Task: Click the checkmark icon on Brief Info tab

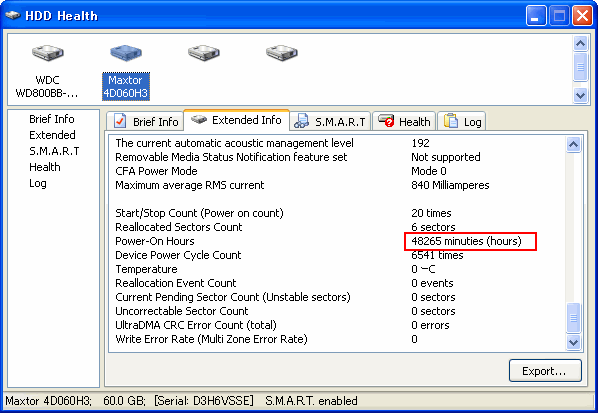Action: point(120,121)
